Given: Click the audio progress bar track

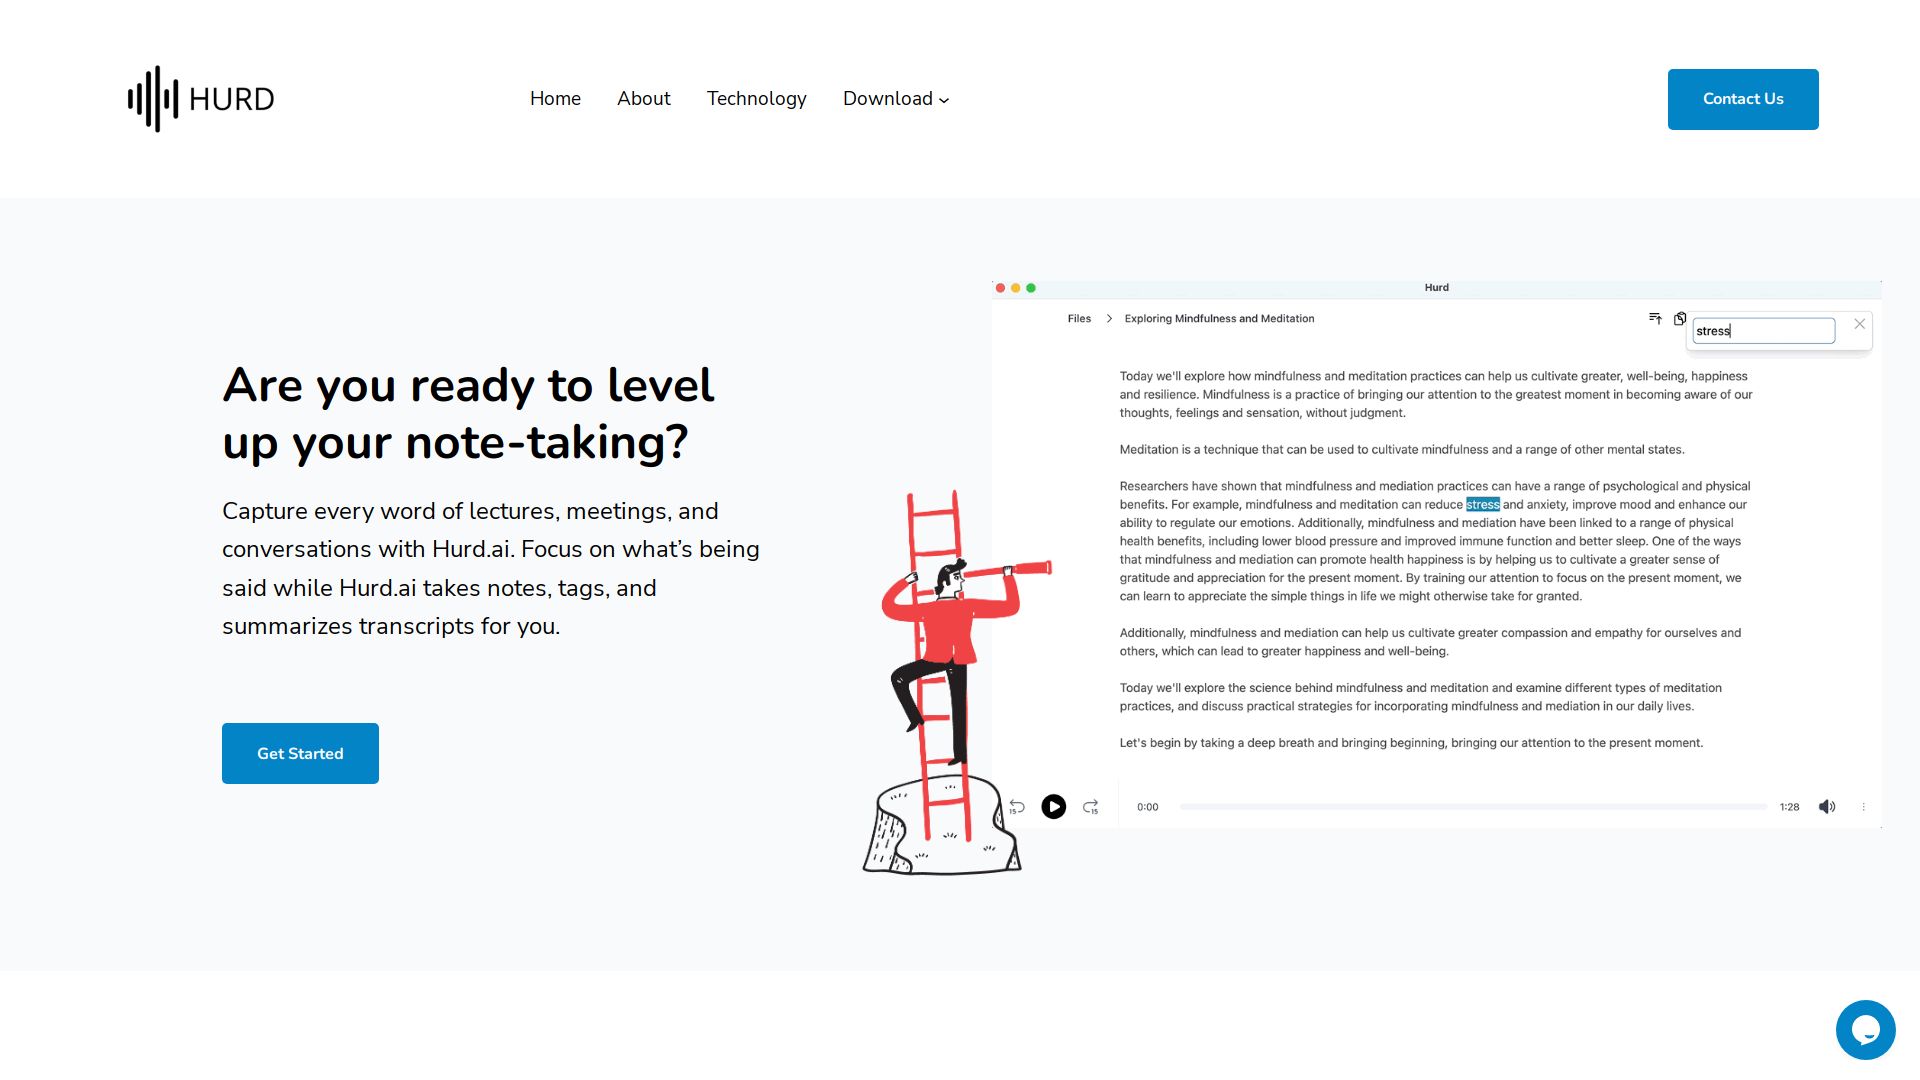Looking at the screenshot, I should (x=1472, y=807).
